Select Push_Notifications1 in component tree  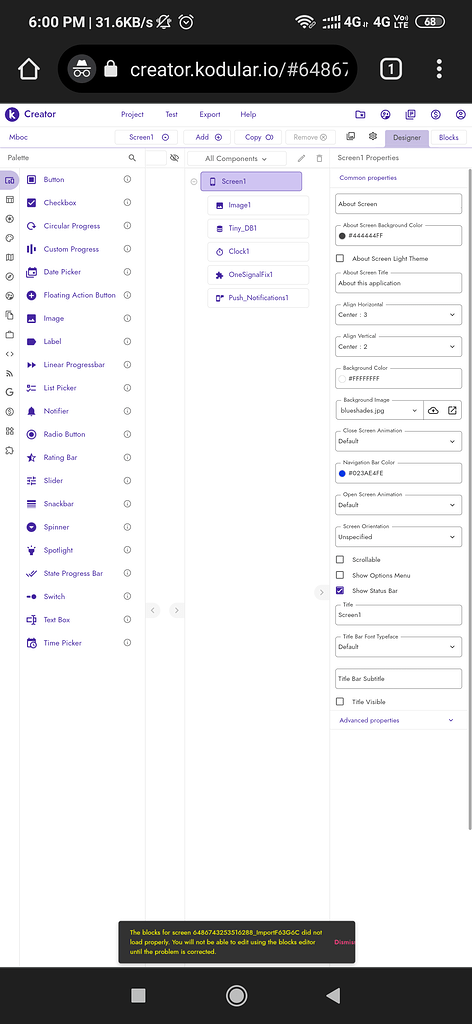click(258, 298)
